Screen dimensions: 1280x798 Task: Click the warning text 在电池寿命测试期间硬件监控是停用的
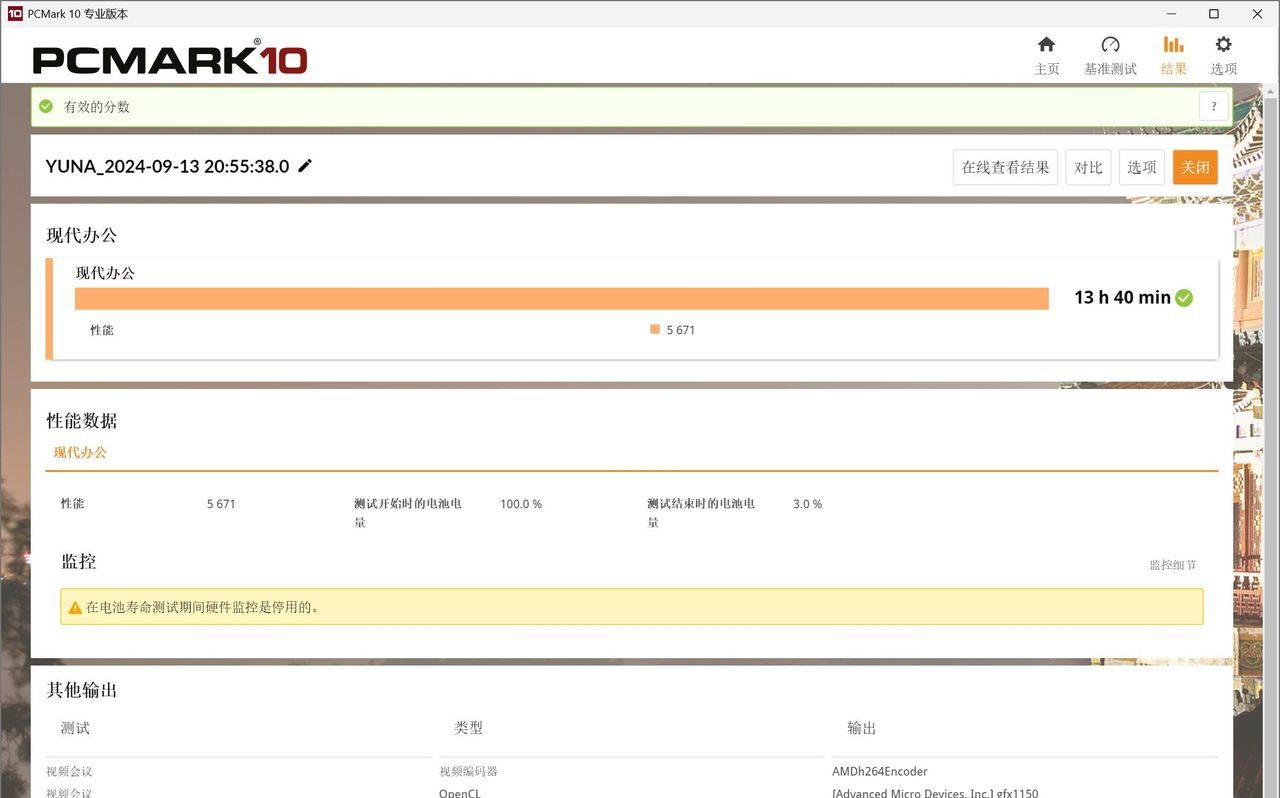(203, 607)
